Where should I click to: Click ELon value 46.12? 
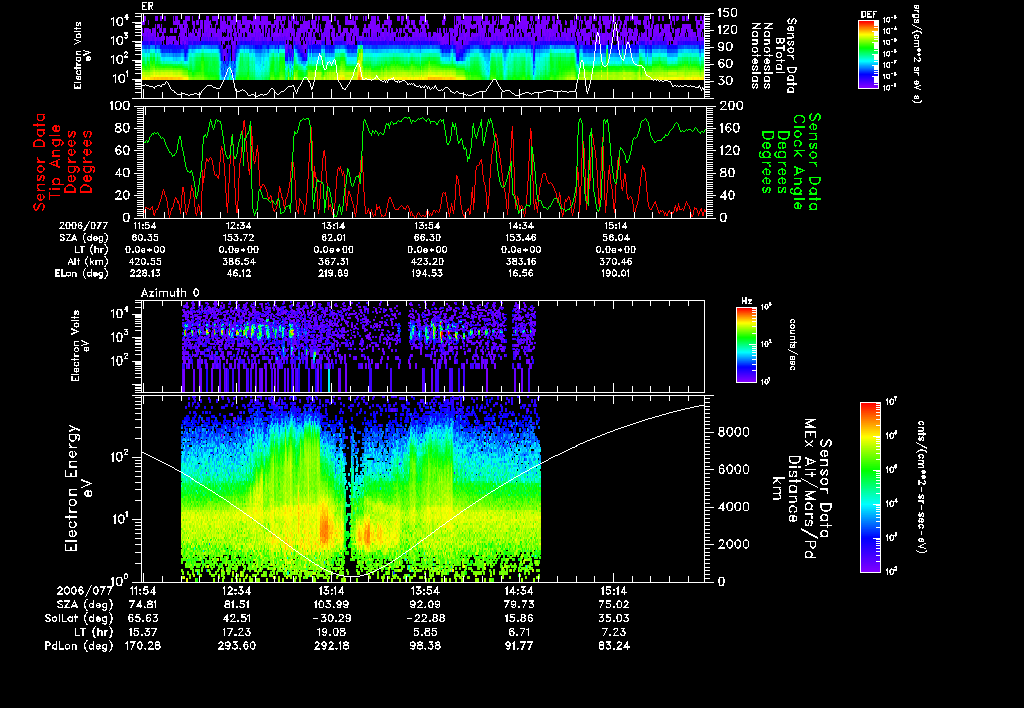coord(238,273)
